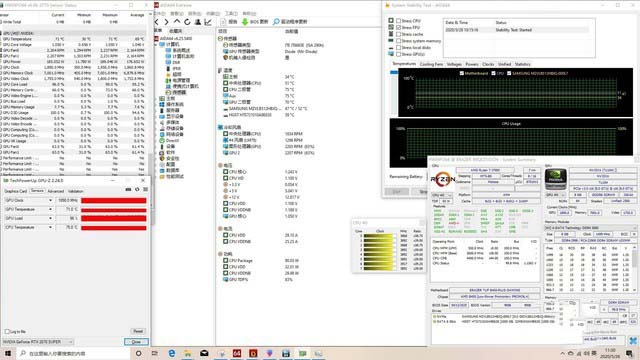This screenshot has height=360, width=640.
Task: Enable Stress cache checkbox
Action: (x=398, y=34)
